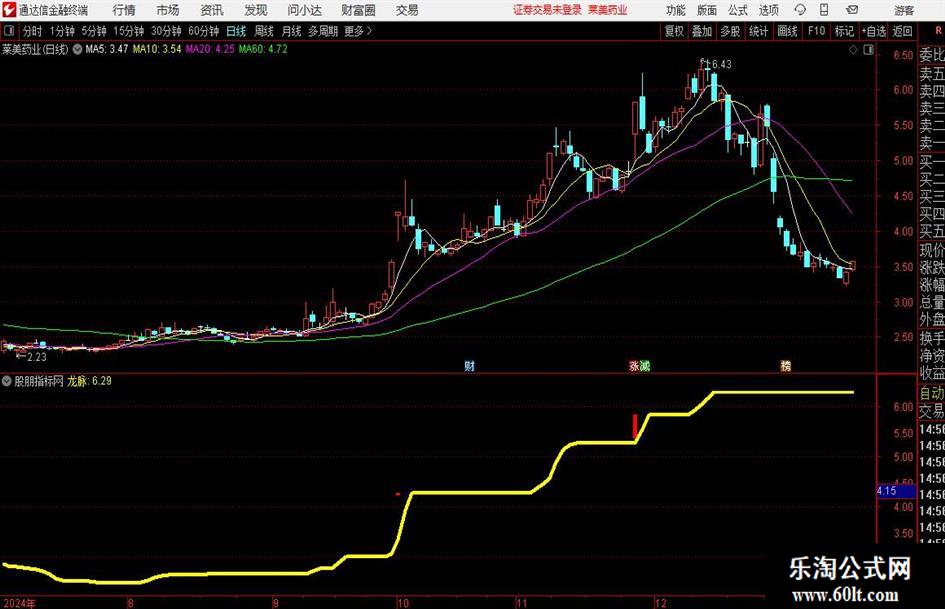Click the MA60: 4.72 indicator label
The height and width of the screenshot is (609, 945).
pos(263,49)
